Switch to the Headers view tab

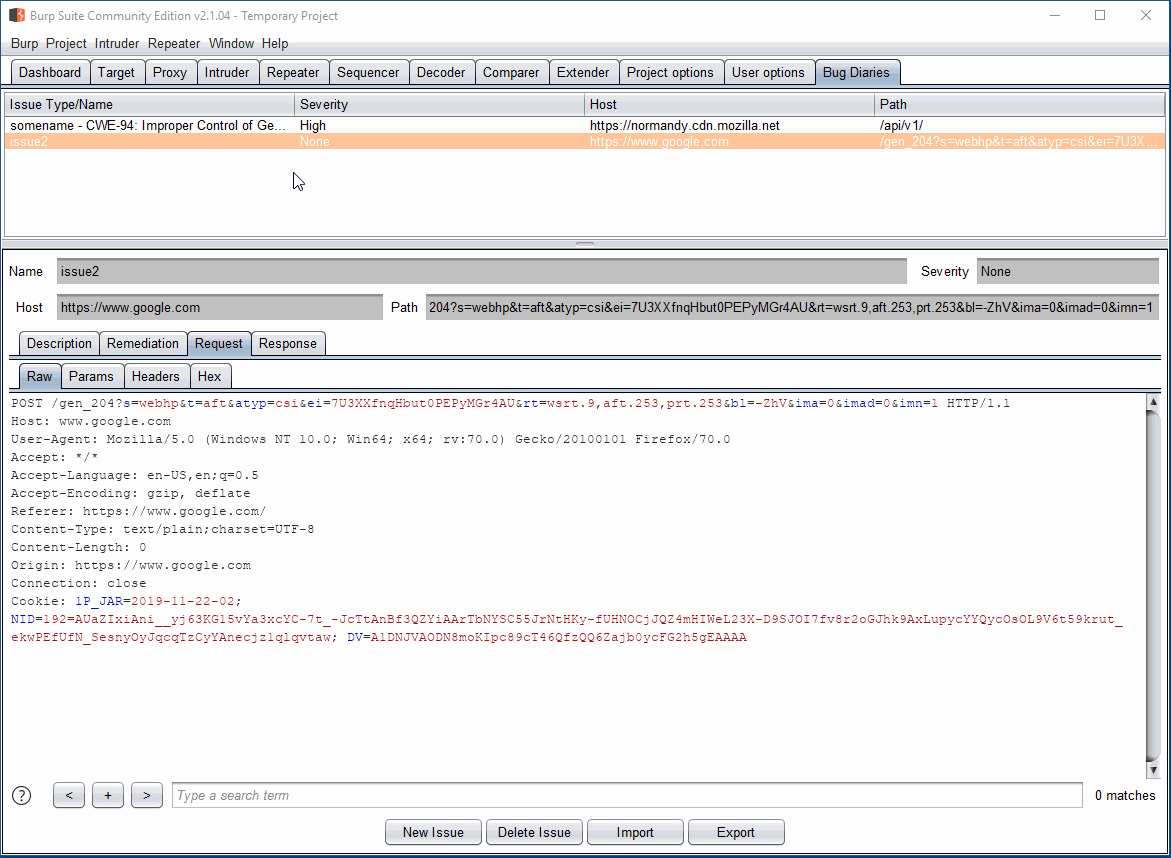155,376
